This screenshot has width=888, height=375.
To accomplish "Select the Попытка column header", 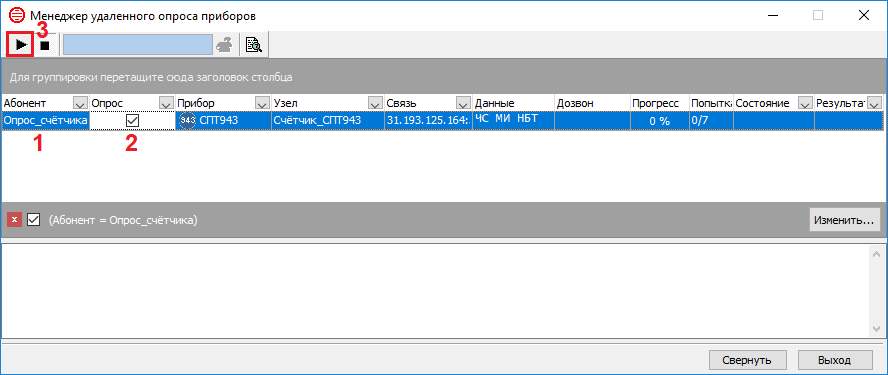I will (711, 103).
